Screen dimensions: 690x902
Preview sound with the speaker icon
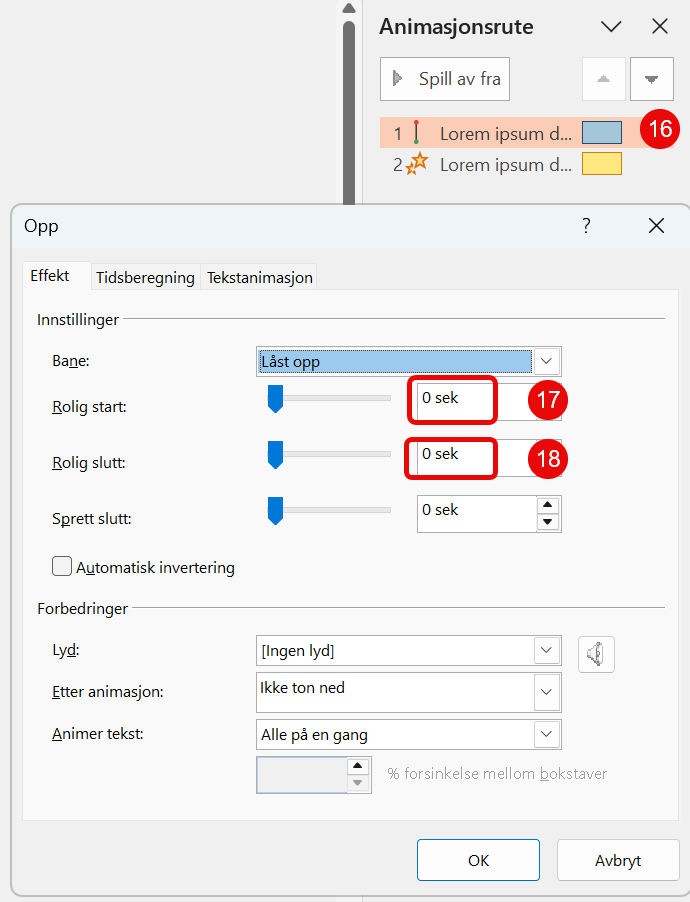click(596, 654)
